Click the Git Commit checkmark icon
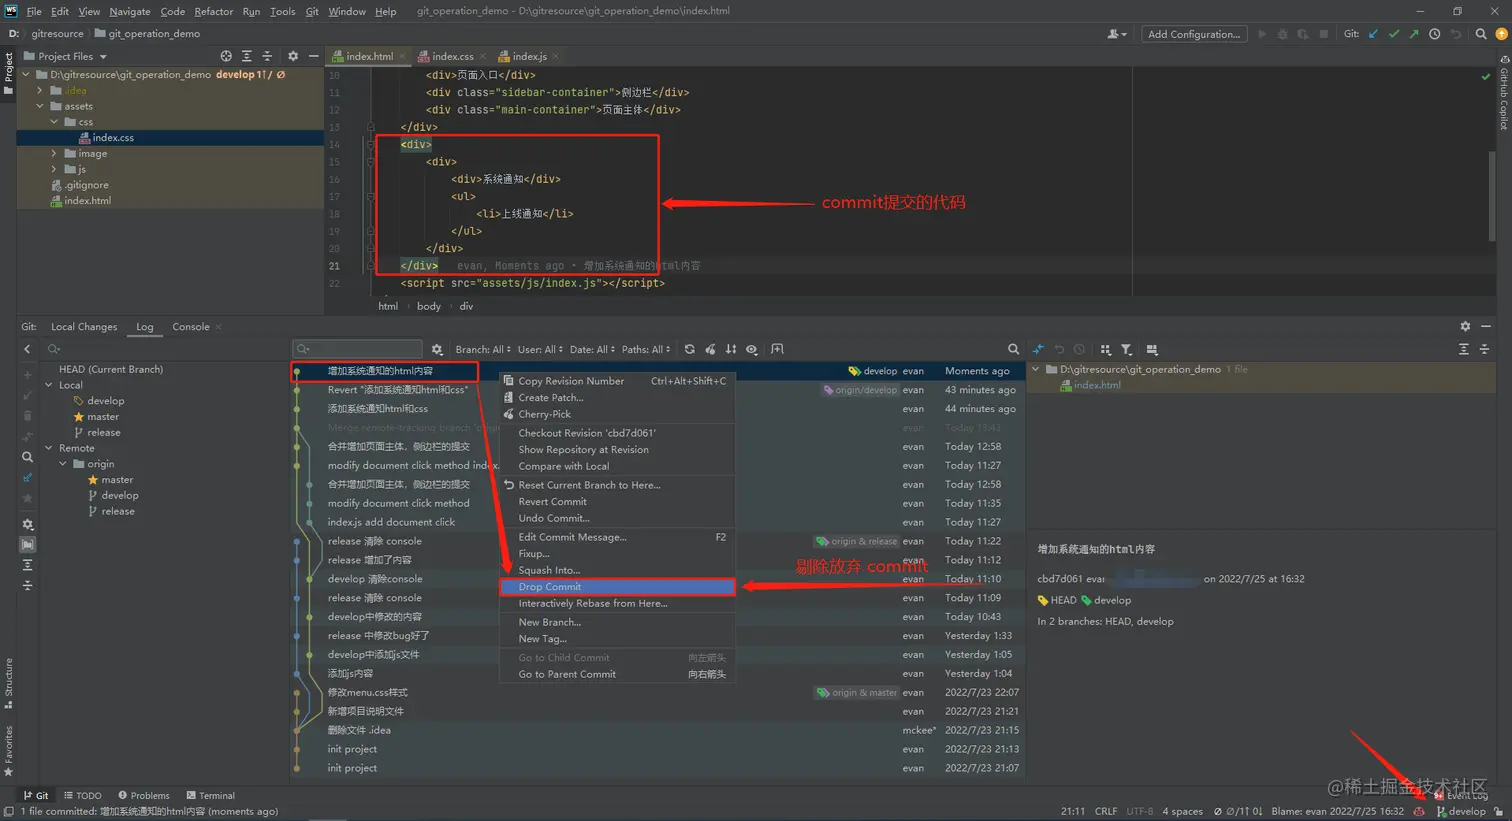The height and width of the screenshot is (821, 1512). tap(1393, 34)
